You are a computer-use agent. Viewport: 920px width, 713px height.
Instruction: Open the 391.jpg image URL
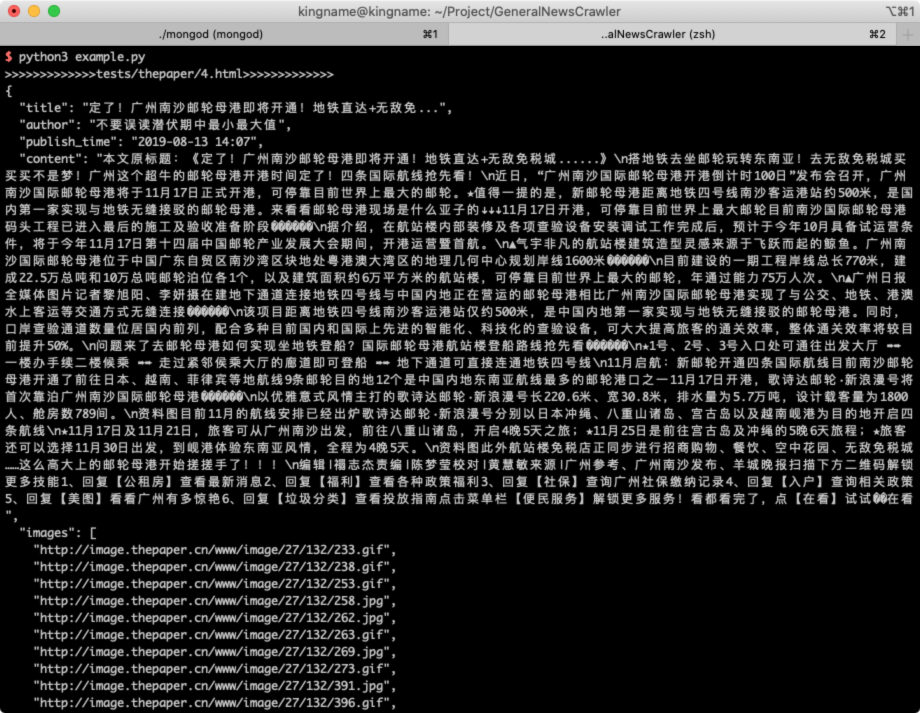click(x=211, y=686)
